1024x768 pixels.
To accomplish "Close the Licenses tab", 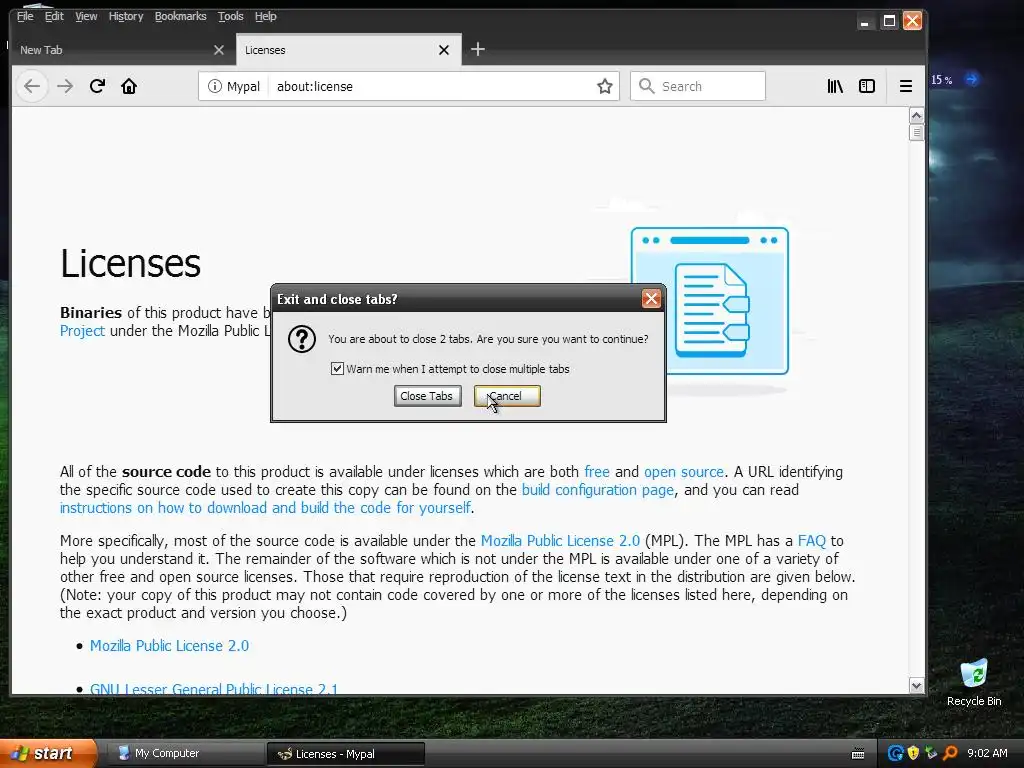I will 444,50.
